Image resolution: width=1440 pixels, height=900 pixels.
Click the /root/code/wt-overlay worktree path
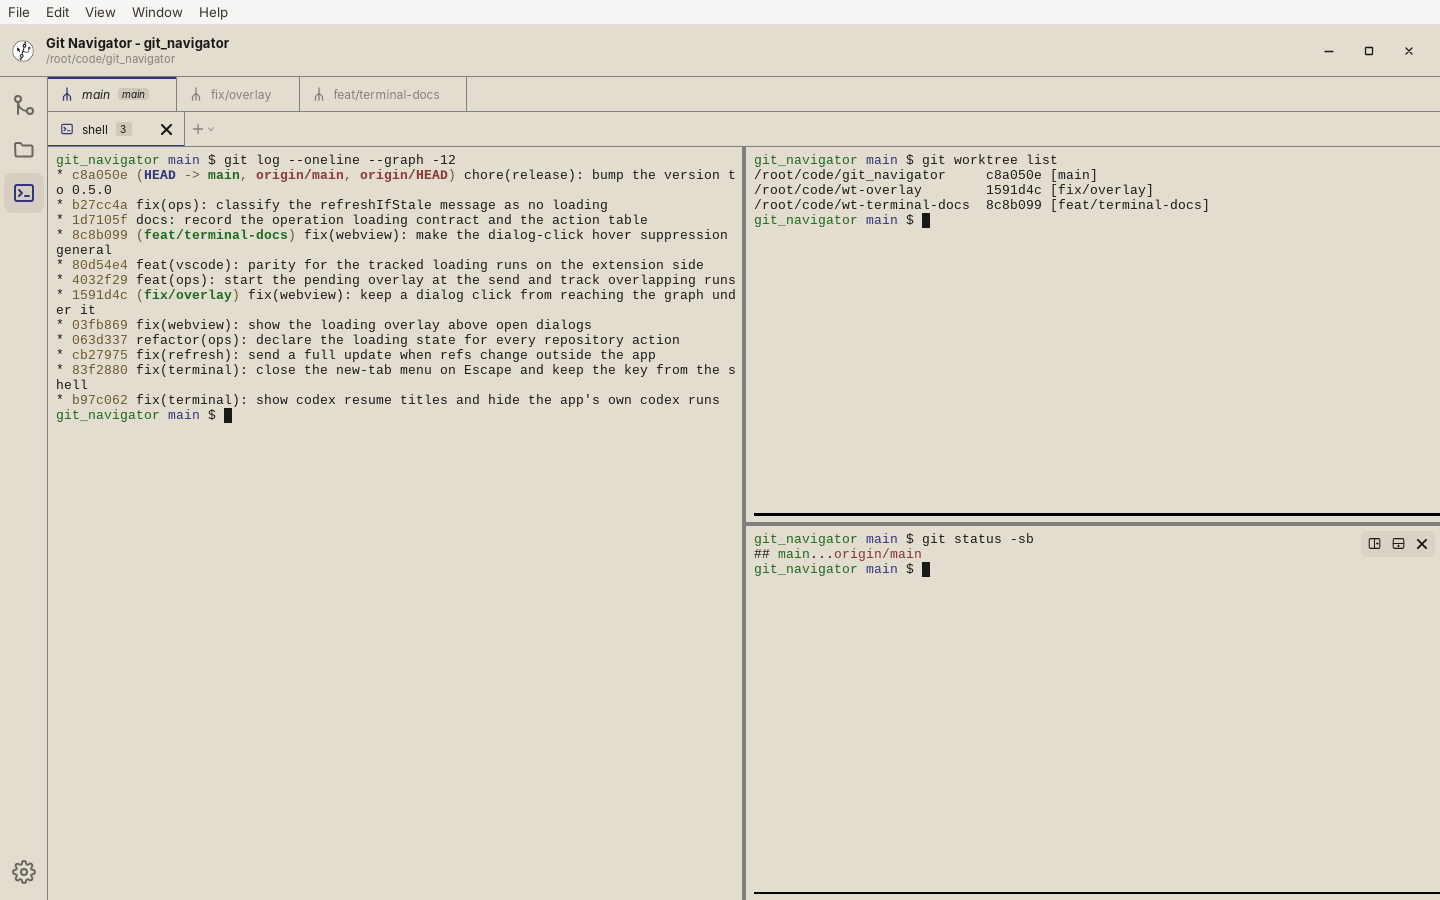click(838, 190)
